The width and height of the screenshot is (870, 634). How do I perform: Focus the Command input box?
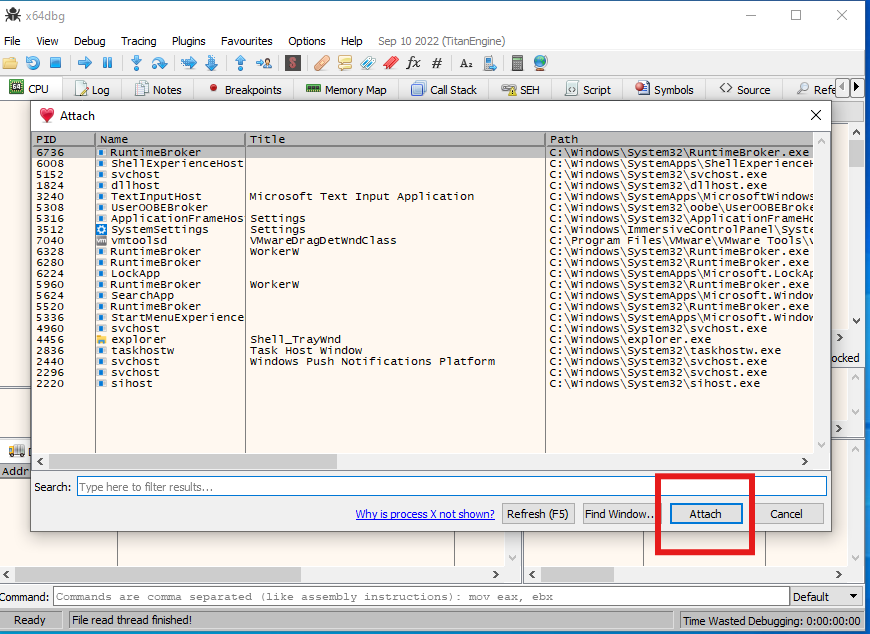[x=421, y=597]
